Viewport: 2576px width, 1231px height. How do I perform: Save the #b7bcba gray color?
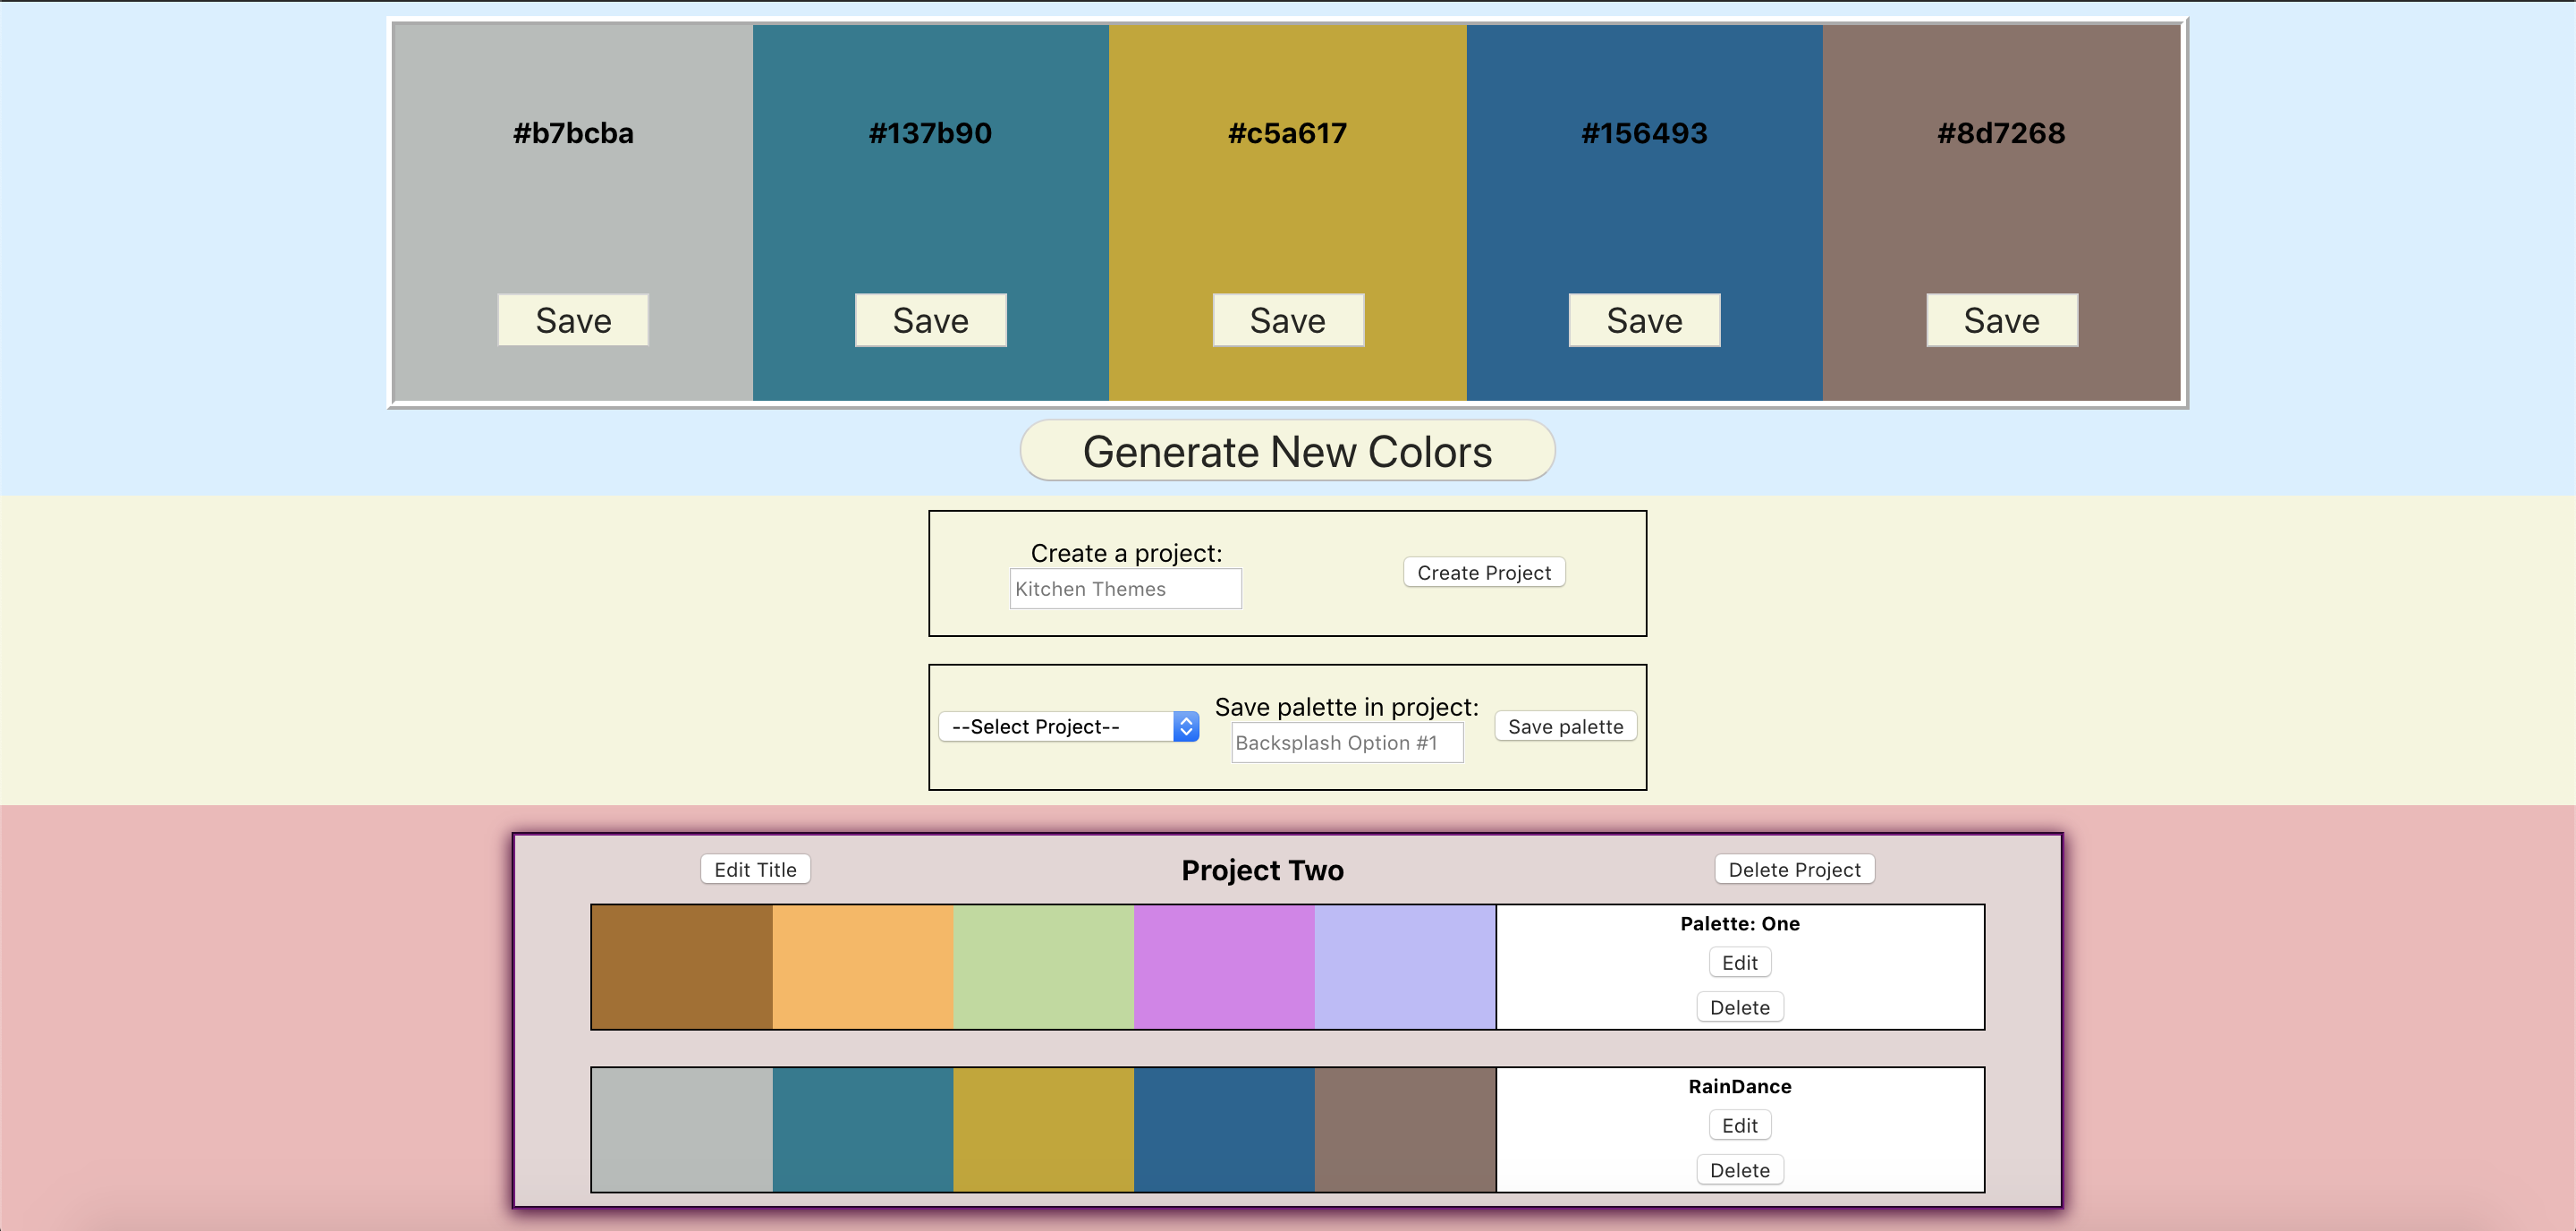pyautogui.click(x=572, y=320)
